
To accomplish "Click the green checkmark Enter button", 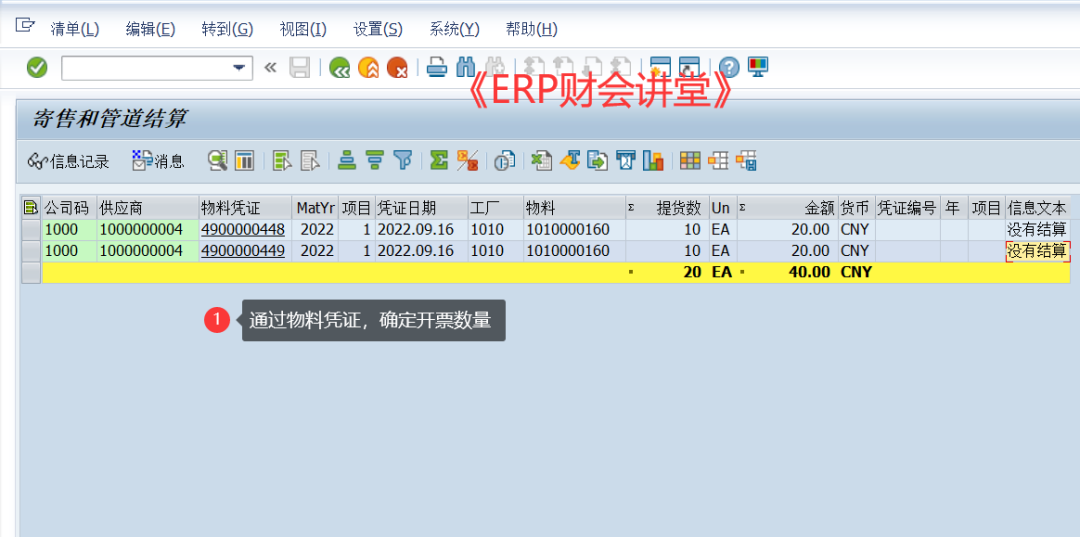I will [37, 68].
